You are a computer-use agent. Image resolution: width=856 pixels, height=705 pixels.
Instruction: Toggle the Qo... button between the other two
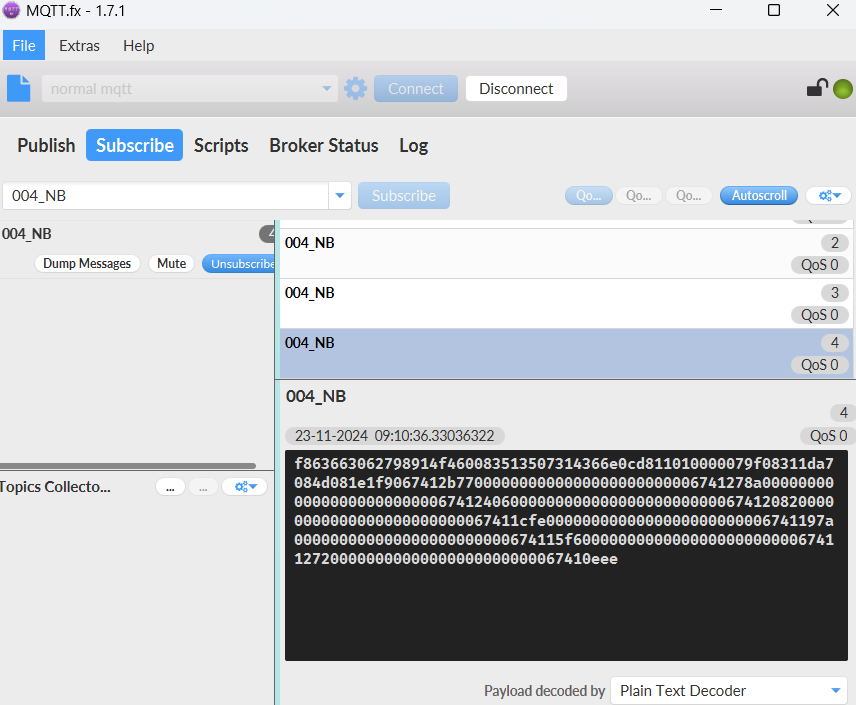639,195
